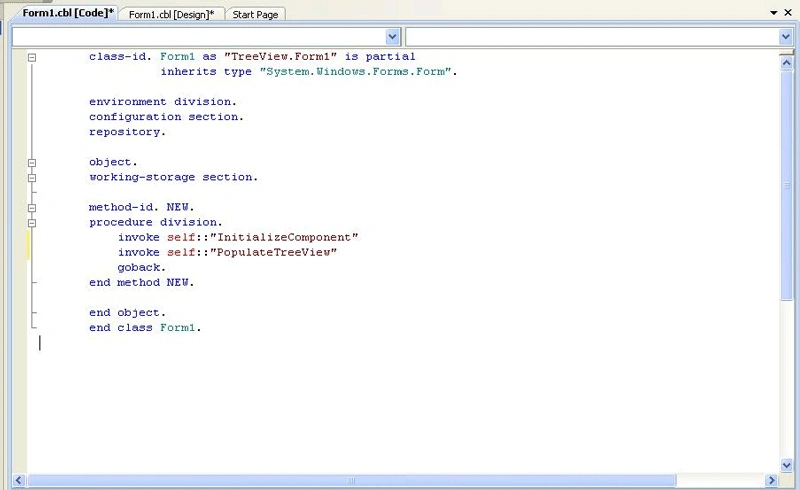Switch to Form1.cbl [Design] tab
This screenshot has height=490, width=800.
pos(171,14)
